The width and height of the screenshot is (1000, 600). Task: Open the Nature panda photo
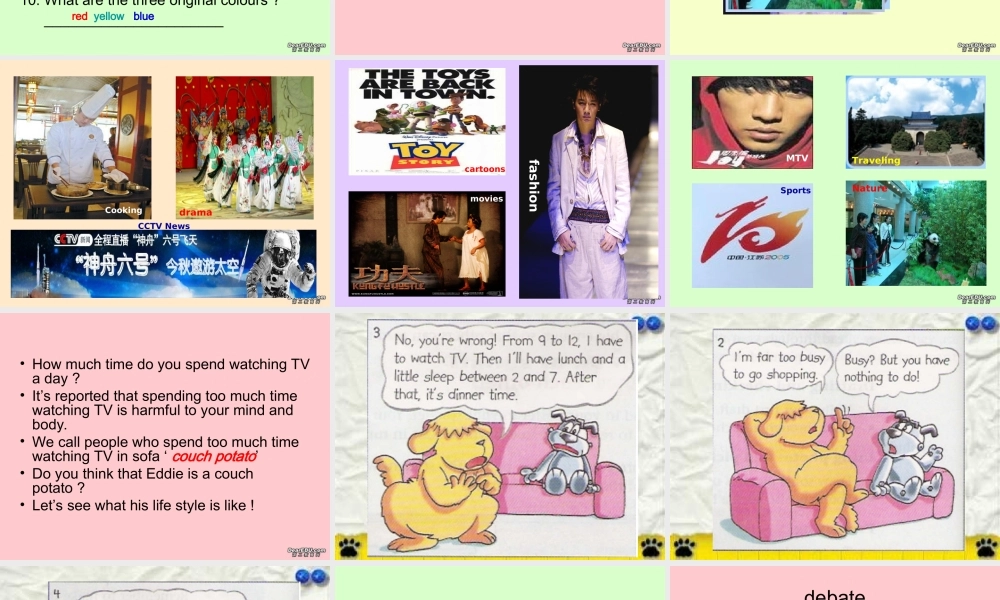916,233
